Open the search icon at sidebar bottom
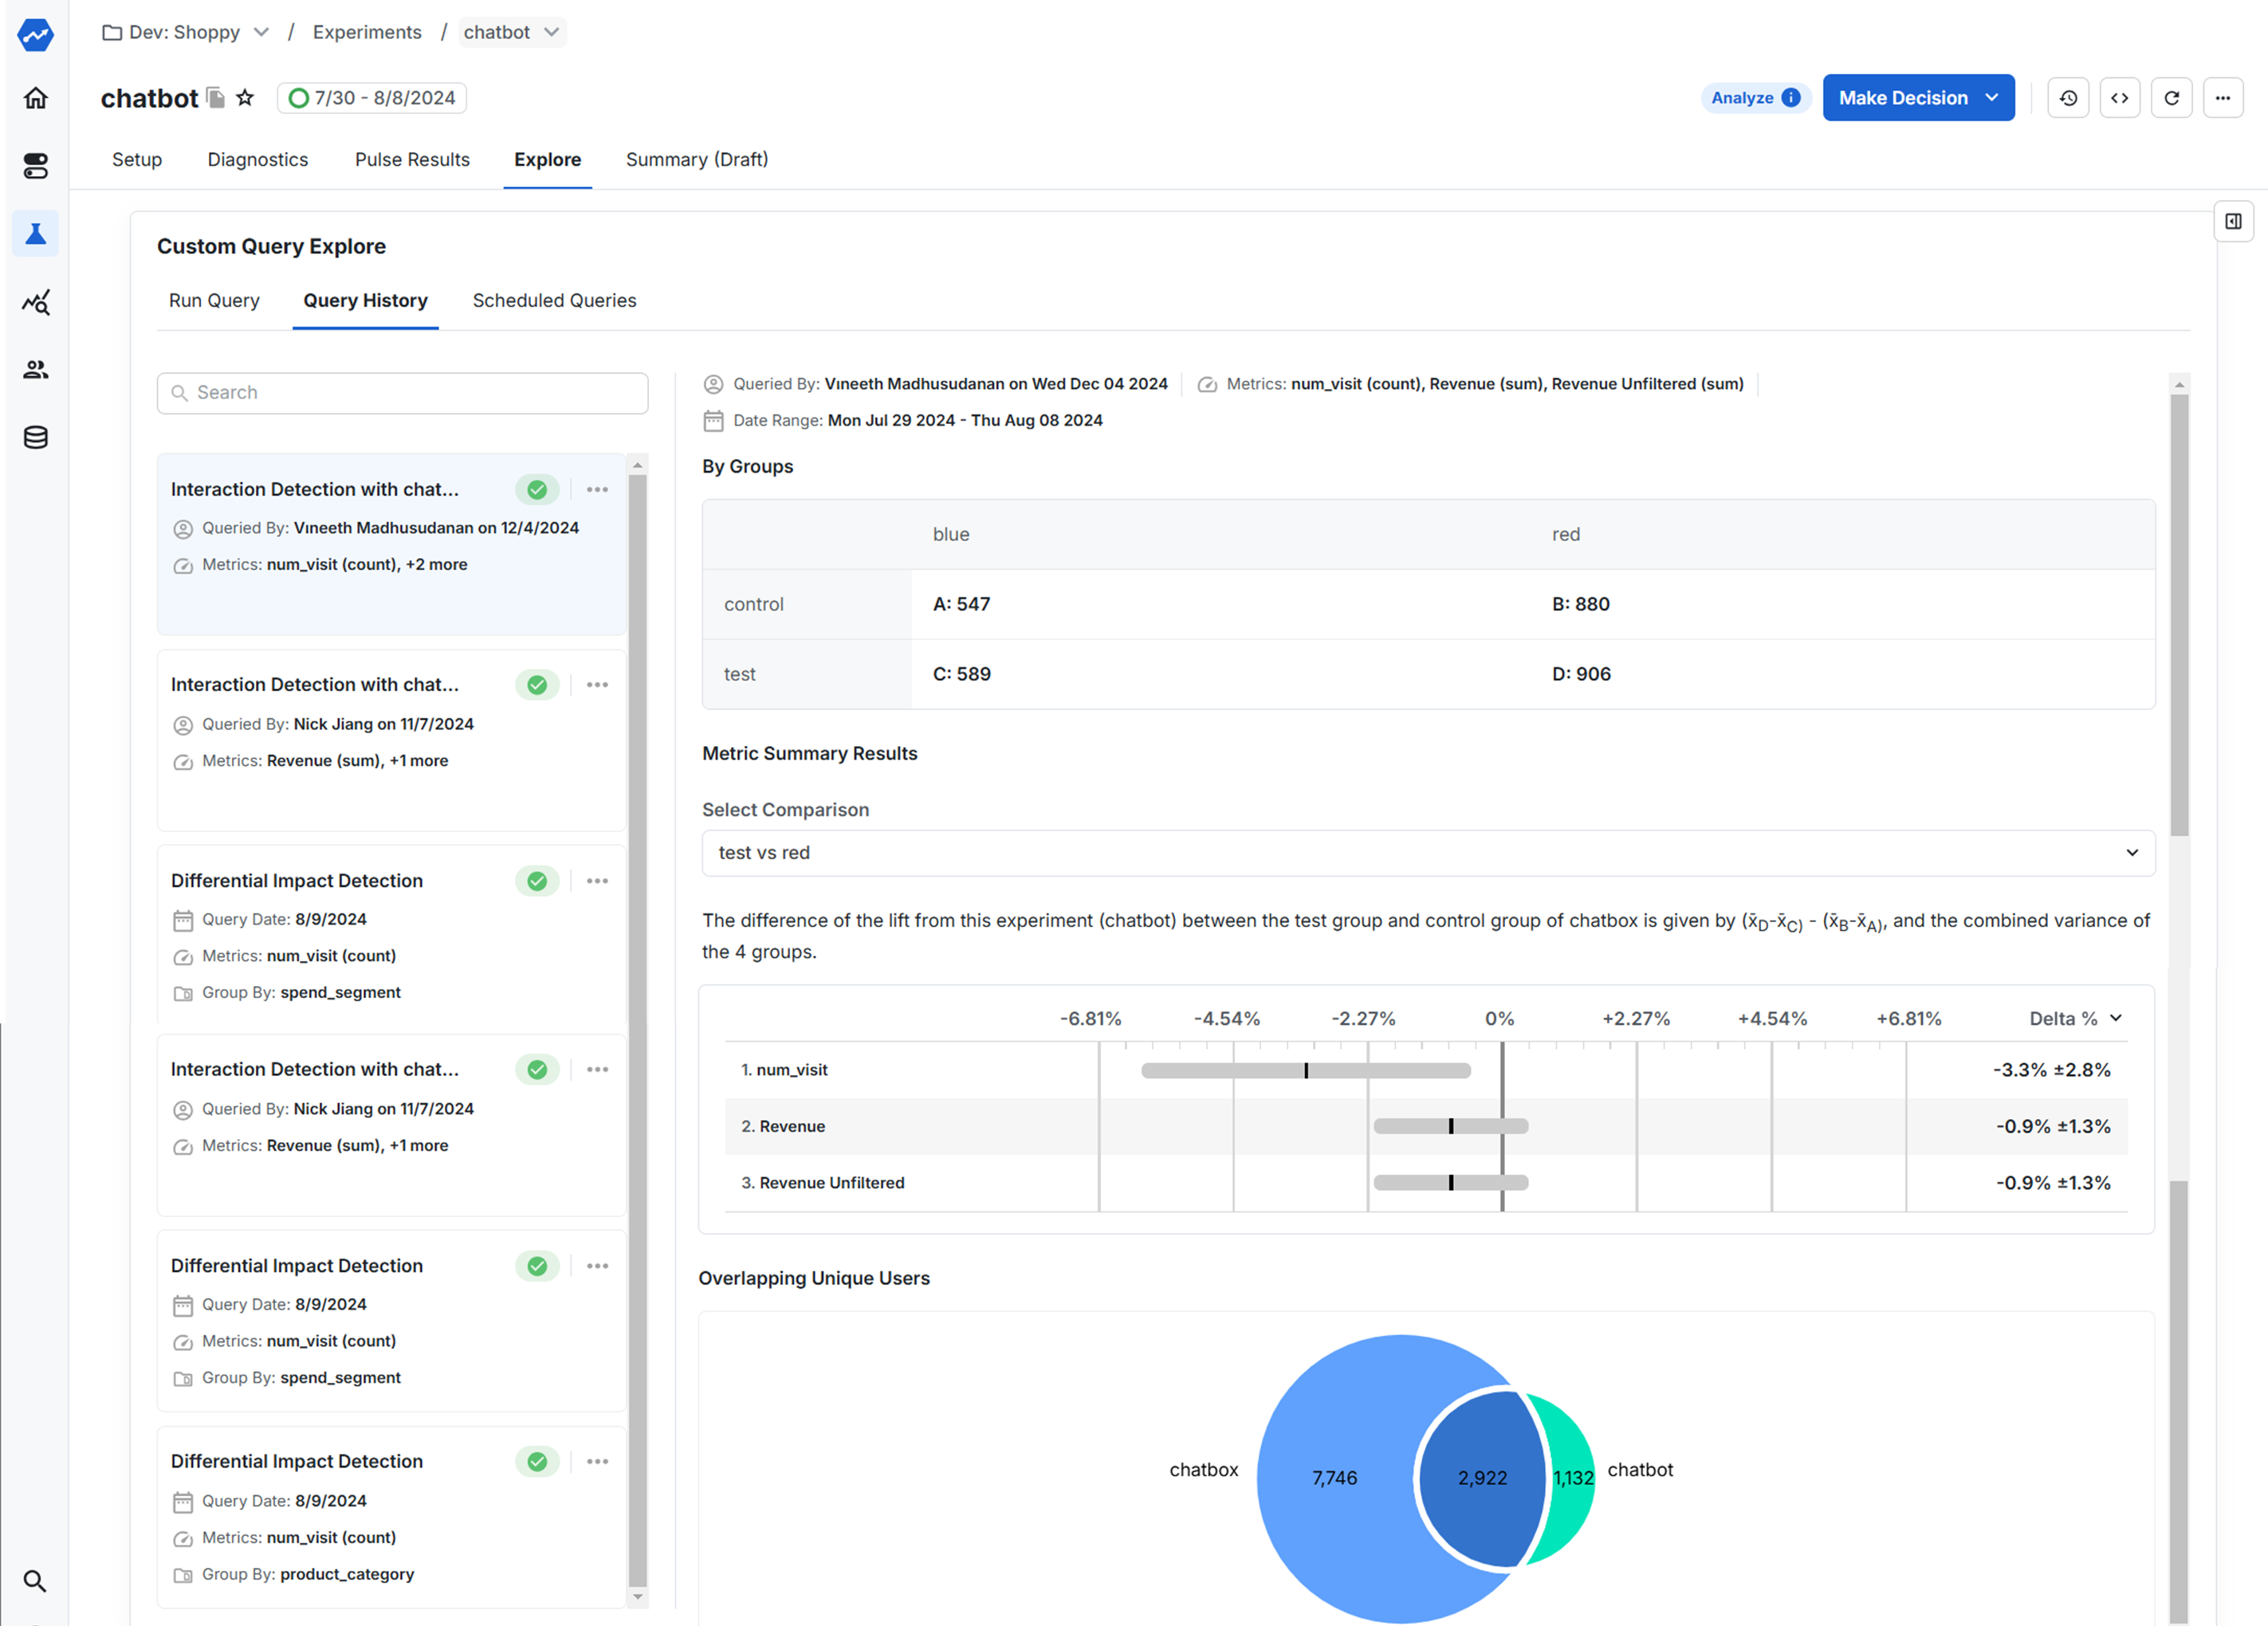The width and height of the screenshot is (2268, 1626). coord(35,1581)
